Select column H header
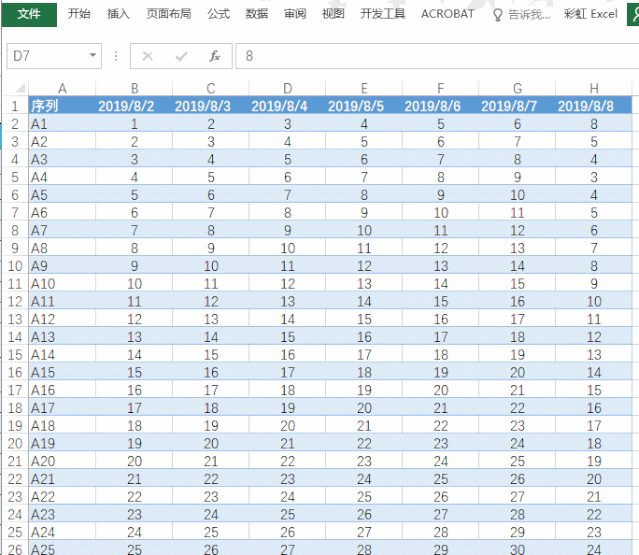This screenshot has width=639, height=555. 594,88
